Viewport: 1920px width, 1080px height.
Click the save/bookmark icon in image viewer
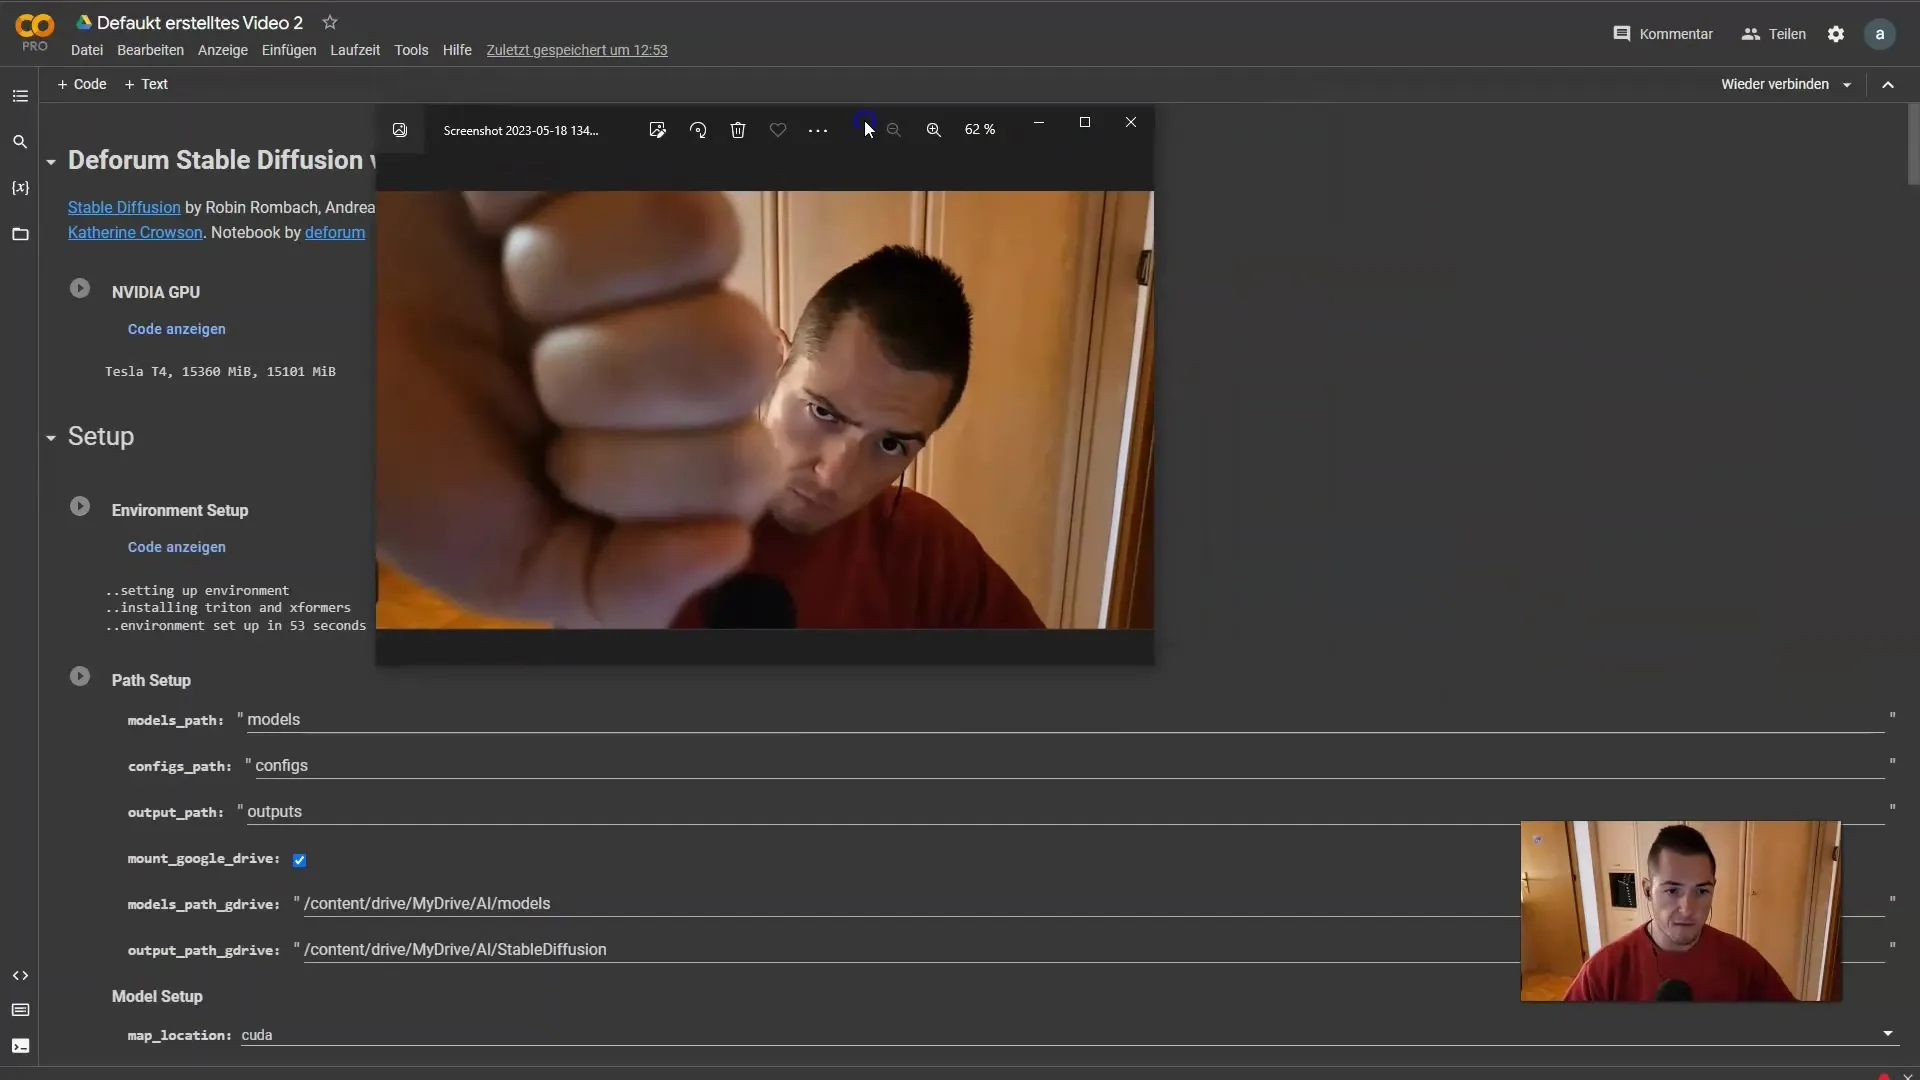pyautogui.click(x=777, y=131)
